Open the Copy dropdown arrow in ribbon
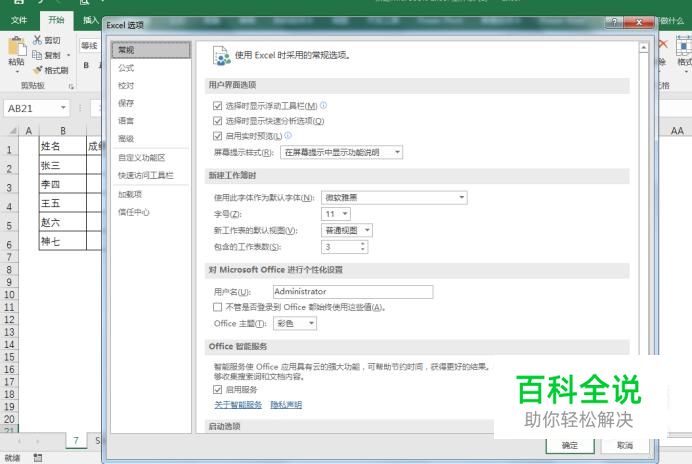 (x=68, y=56)
